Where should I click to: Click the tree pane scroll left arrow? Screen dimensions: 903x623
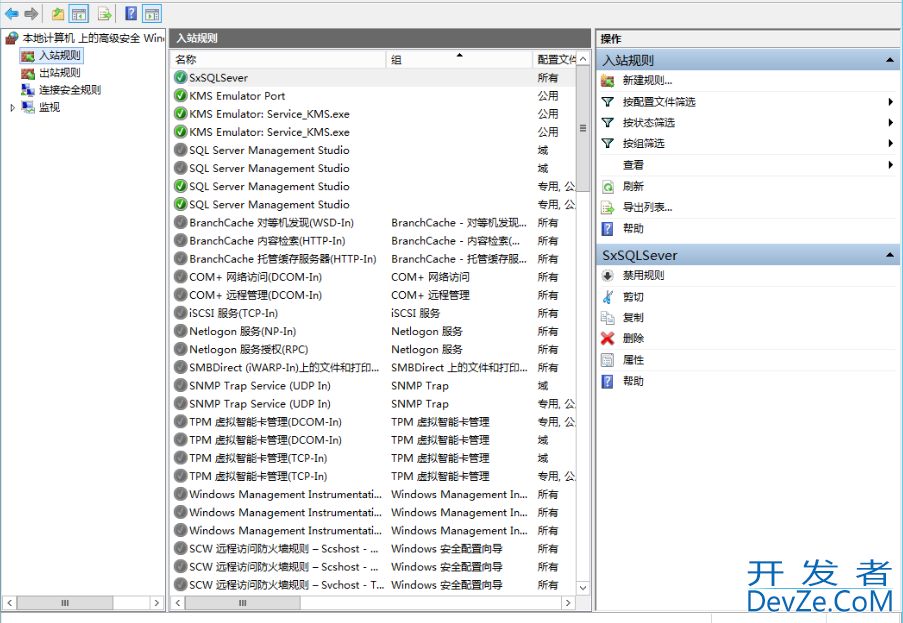click(10, 603)
